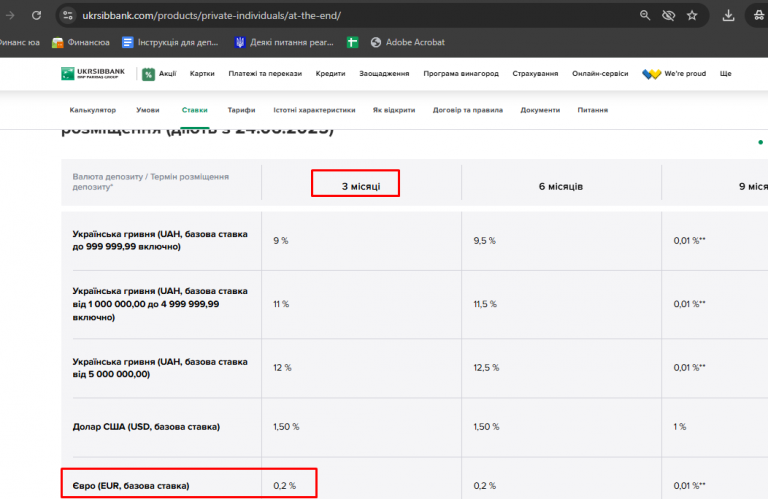Click the crossed-eye tracking protection icon
Image resolution: width=768 pixels, height=499 pixels.
[x=669, y=16]
